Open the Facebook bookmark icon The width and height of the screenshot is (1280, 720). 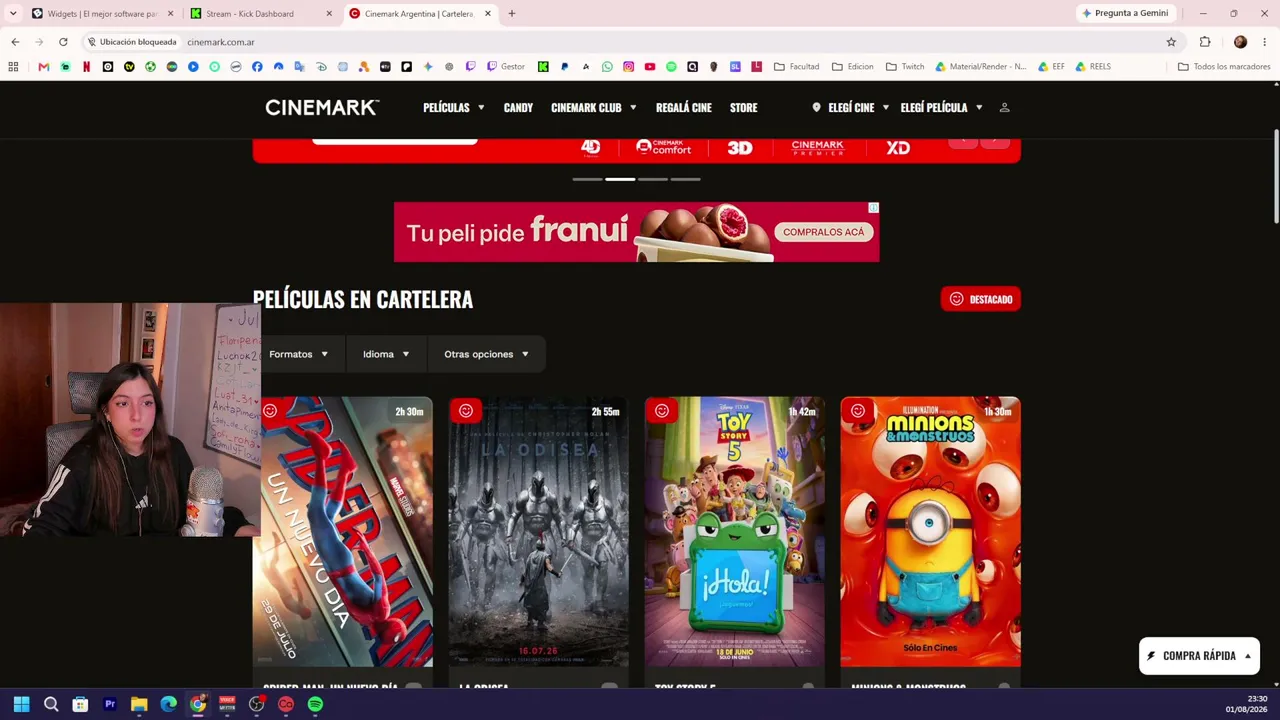tap(257, 67)
